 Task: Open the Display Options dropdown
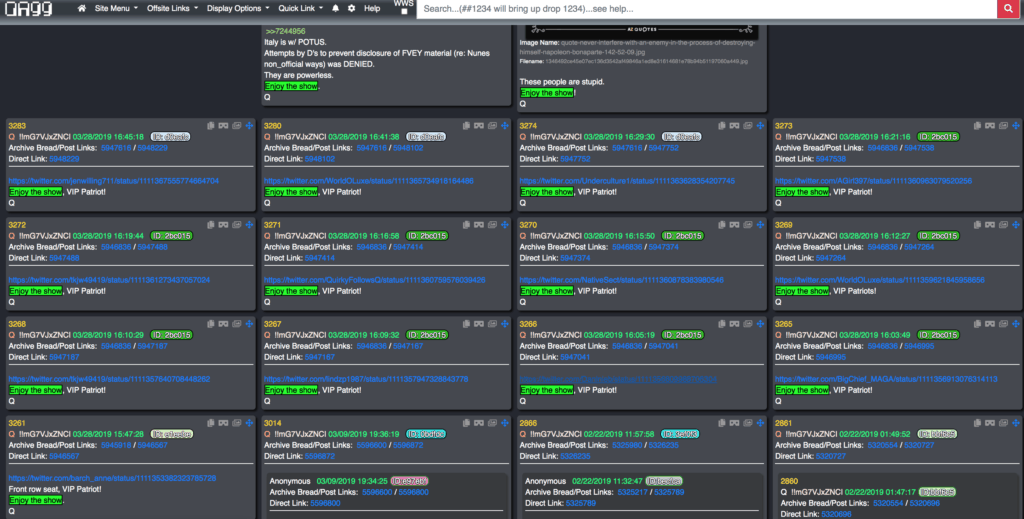pyautogui.click(x=238, y=8)
